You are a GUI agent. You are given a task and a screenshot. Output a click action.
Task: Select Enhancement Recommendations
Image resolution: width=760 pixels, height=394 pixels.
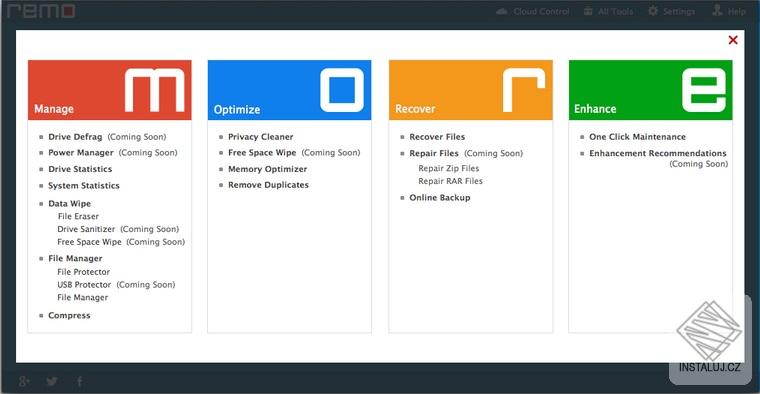[x=658, y=154]
